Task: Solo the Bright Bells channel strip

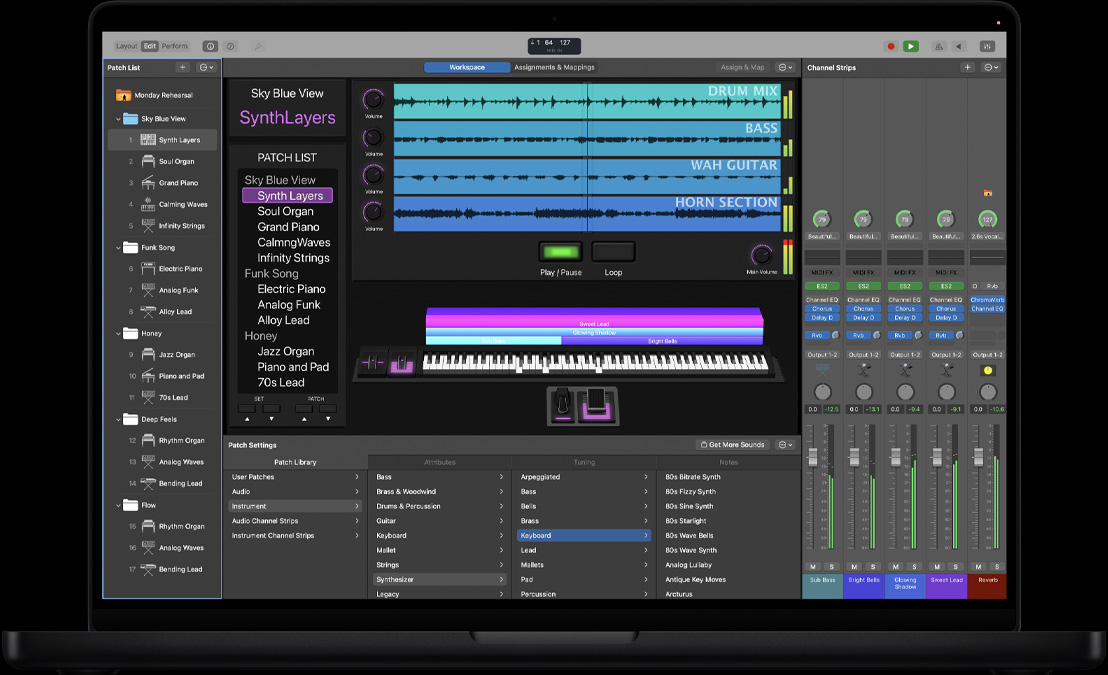Action: pyautogui.click(x=873, y=567)
